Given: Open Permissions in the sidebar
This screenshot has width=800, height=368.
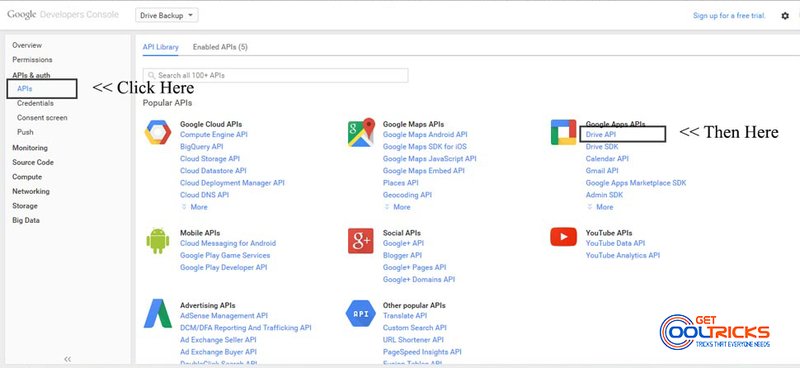Looking at the screenshot, I should (32, 60).
